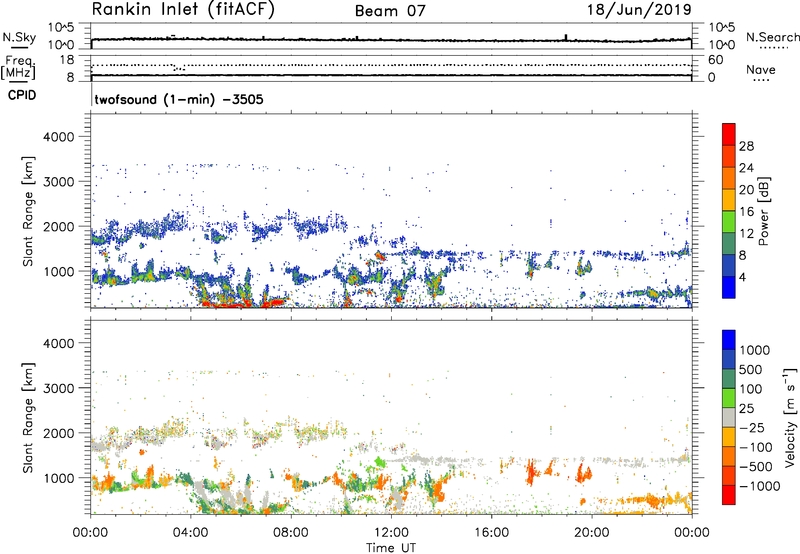Click the red bottom segment of Velocity color bar
This screenshot has height=554, width=800.
[729, 495]
